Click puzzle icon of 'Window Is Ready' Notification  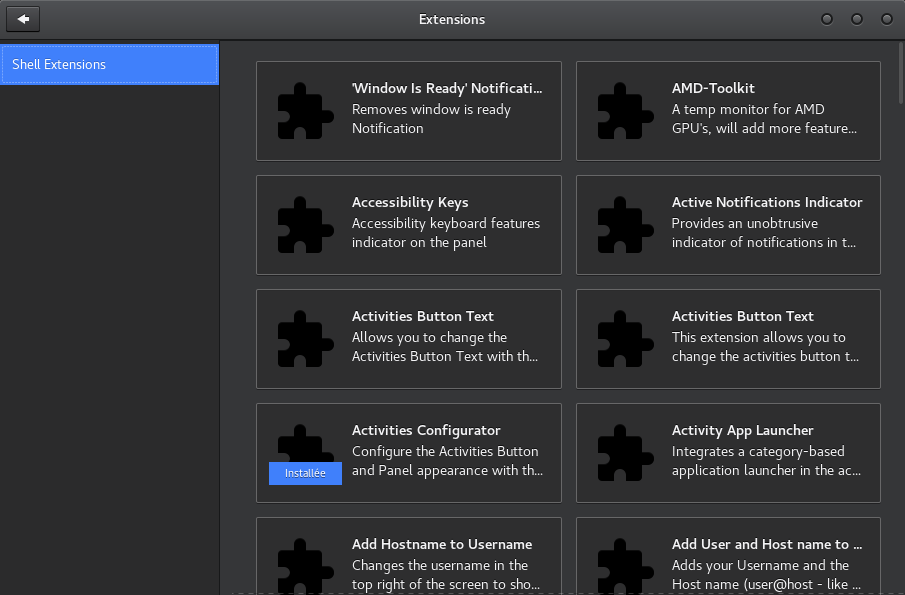305,111
